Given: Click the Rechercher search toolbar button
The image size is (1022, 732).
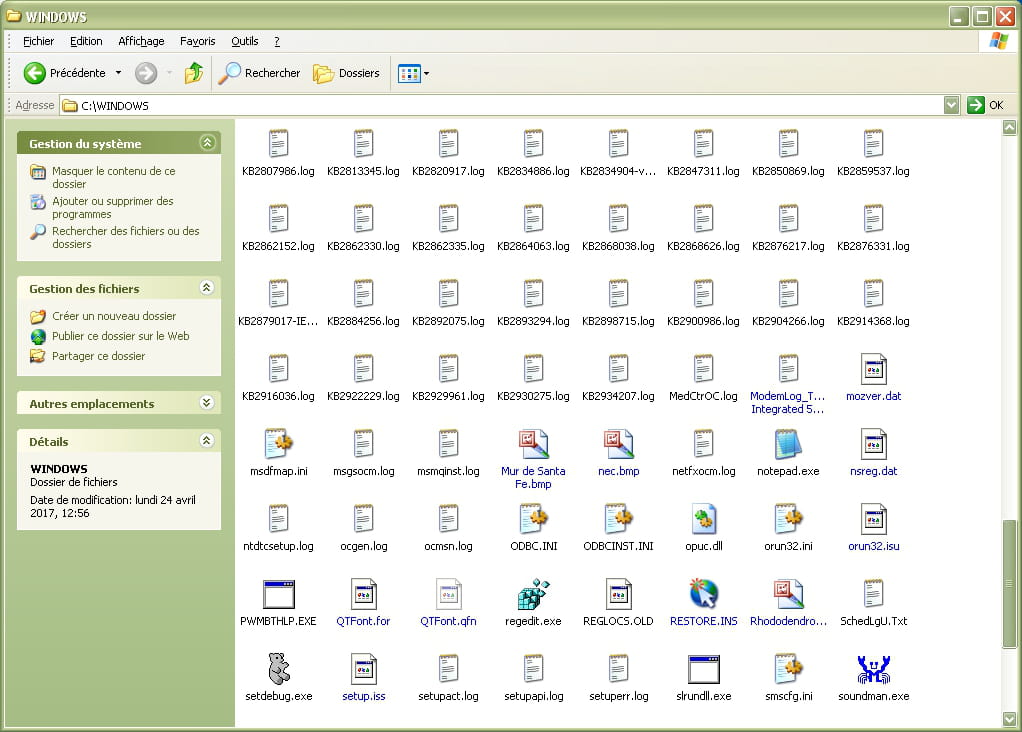Looking at the screenshot, I should pos(260,73).
